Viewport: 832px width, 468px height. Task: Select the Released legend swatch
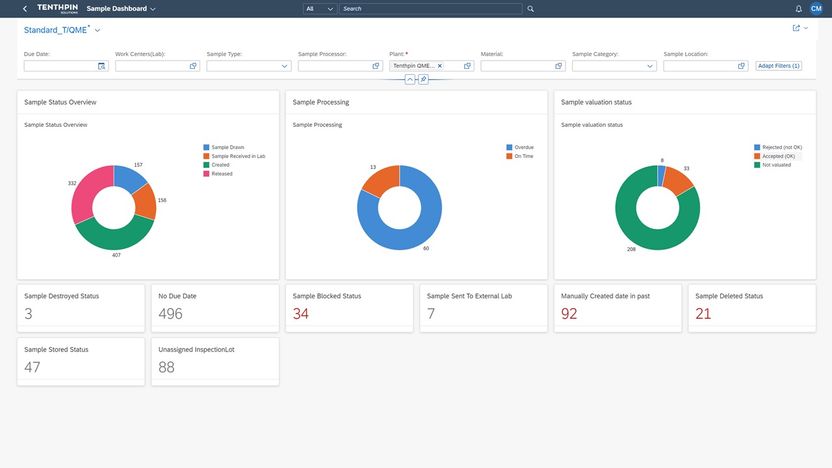tap(206, 174)
